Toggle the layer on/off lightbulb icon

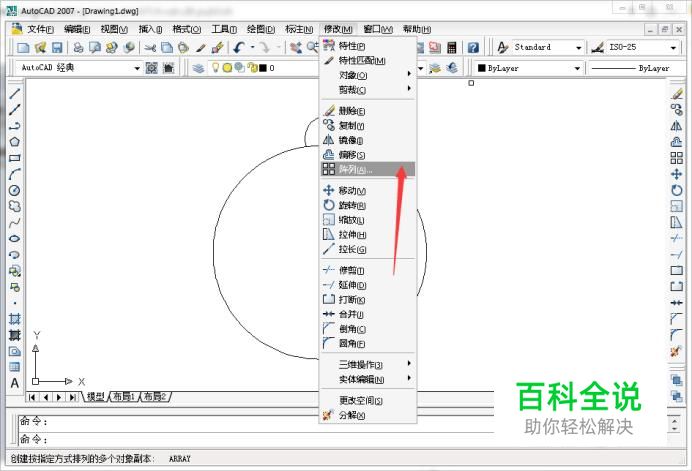coord(215,68)
